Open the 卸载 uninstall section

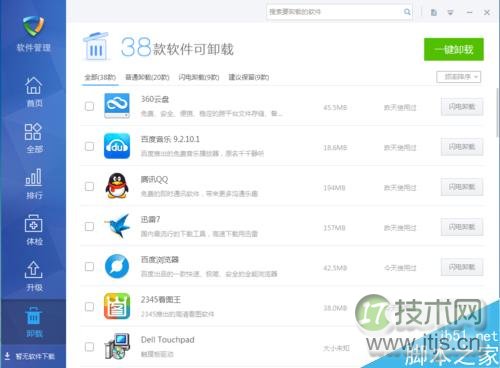[x=34, y=322]
